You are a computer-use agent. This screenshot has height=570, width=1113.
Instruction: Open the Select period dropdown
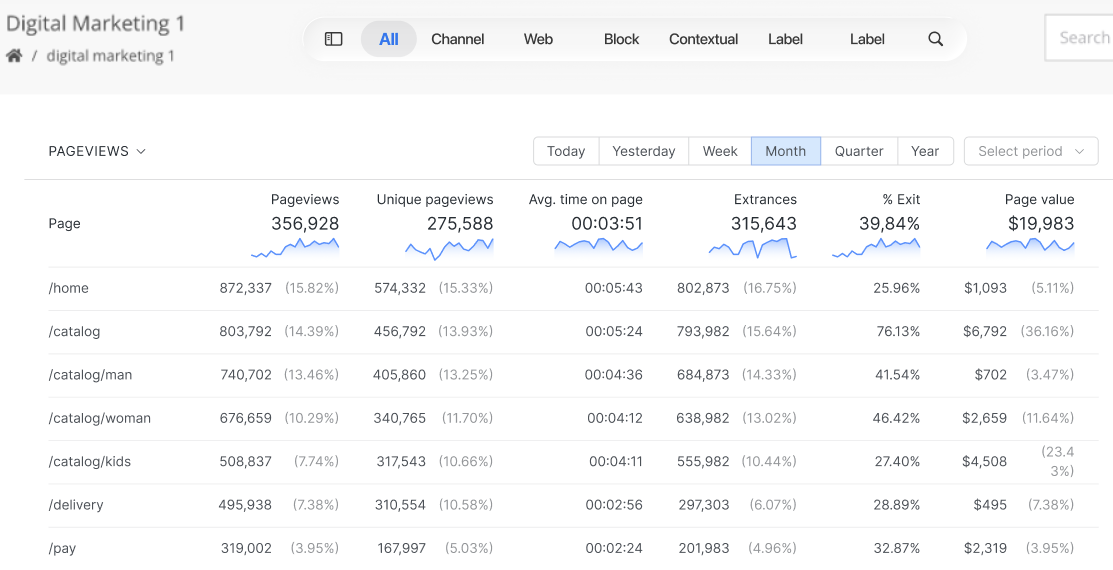pyautogui.click(x=1030, y=151)
